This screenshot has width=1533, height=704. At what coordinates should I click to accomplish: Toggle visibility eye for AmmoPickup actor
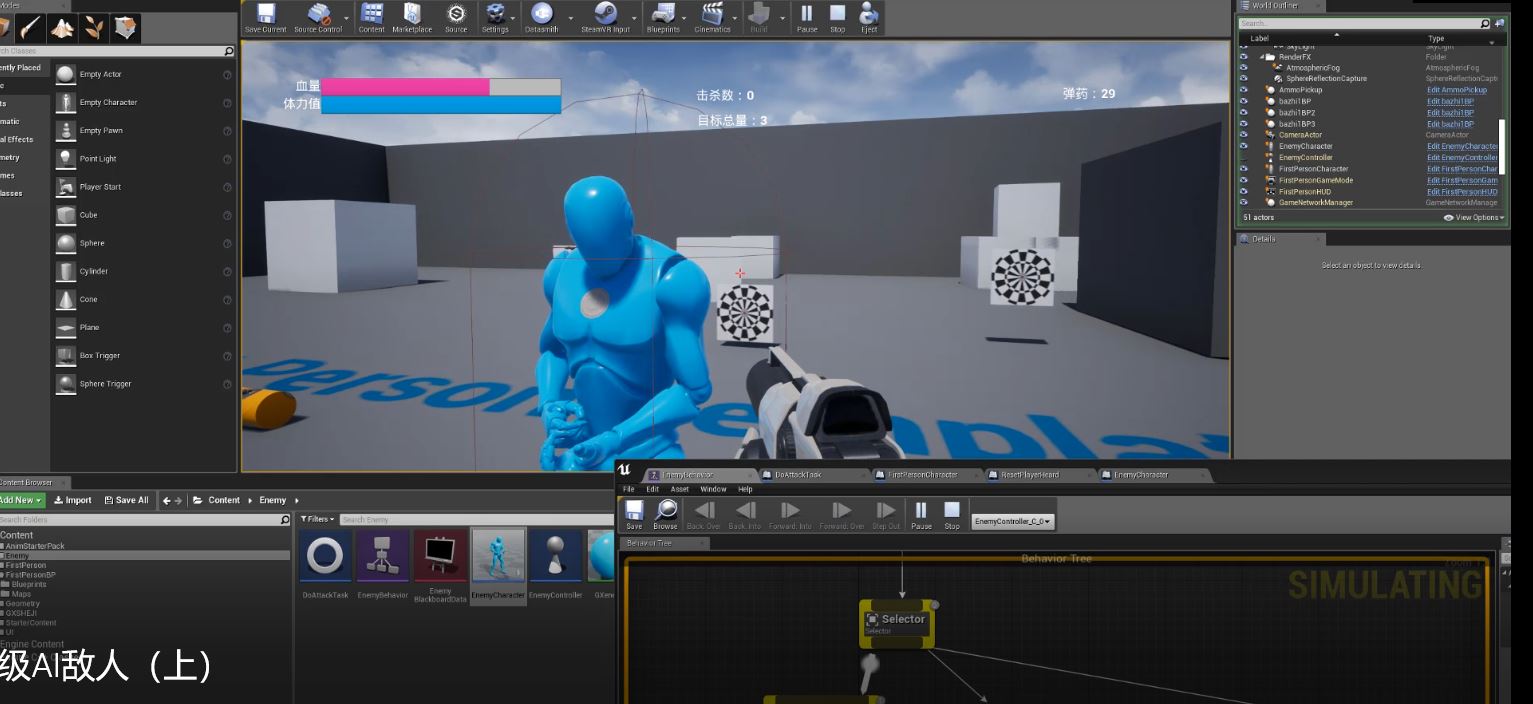point(1244,90)
